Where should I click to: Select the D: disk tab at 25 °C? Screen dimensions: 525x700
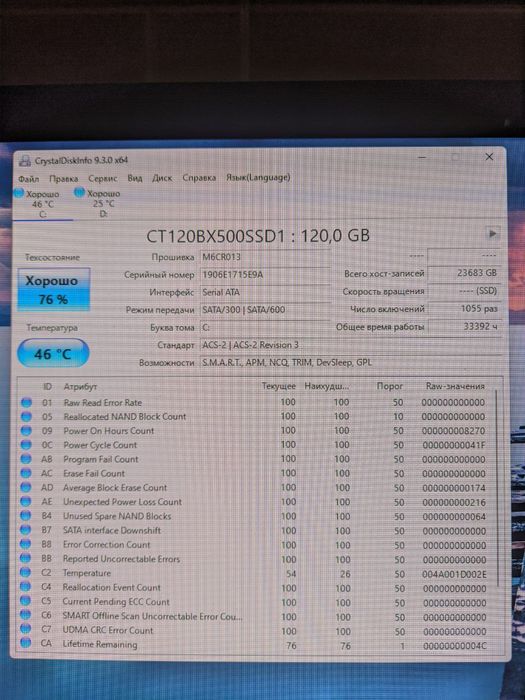click(x=104, y=204)
